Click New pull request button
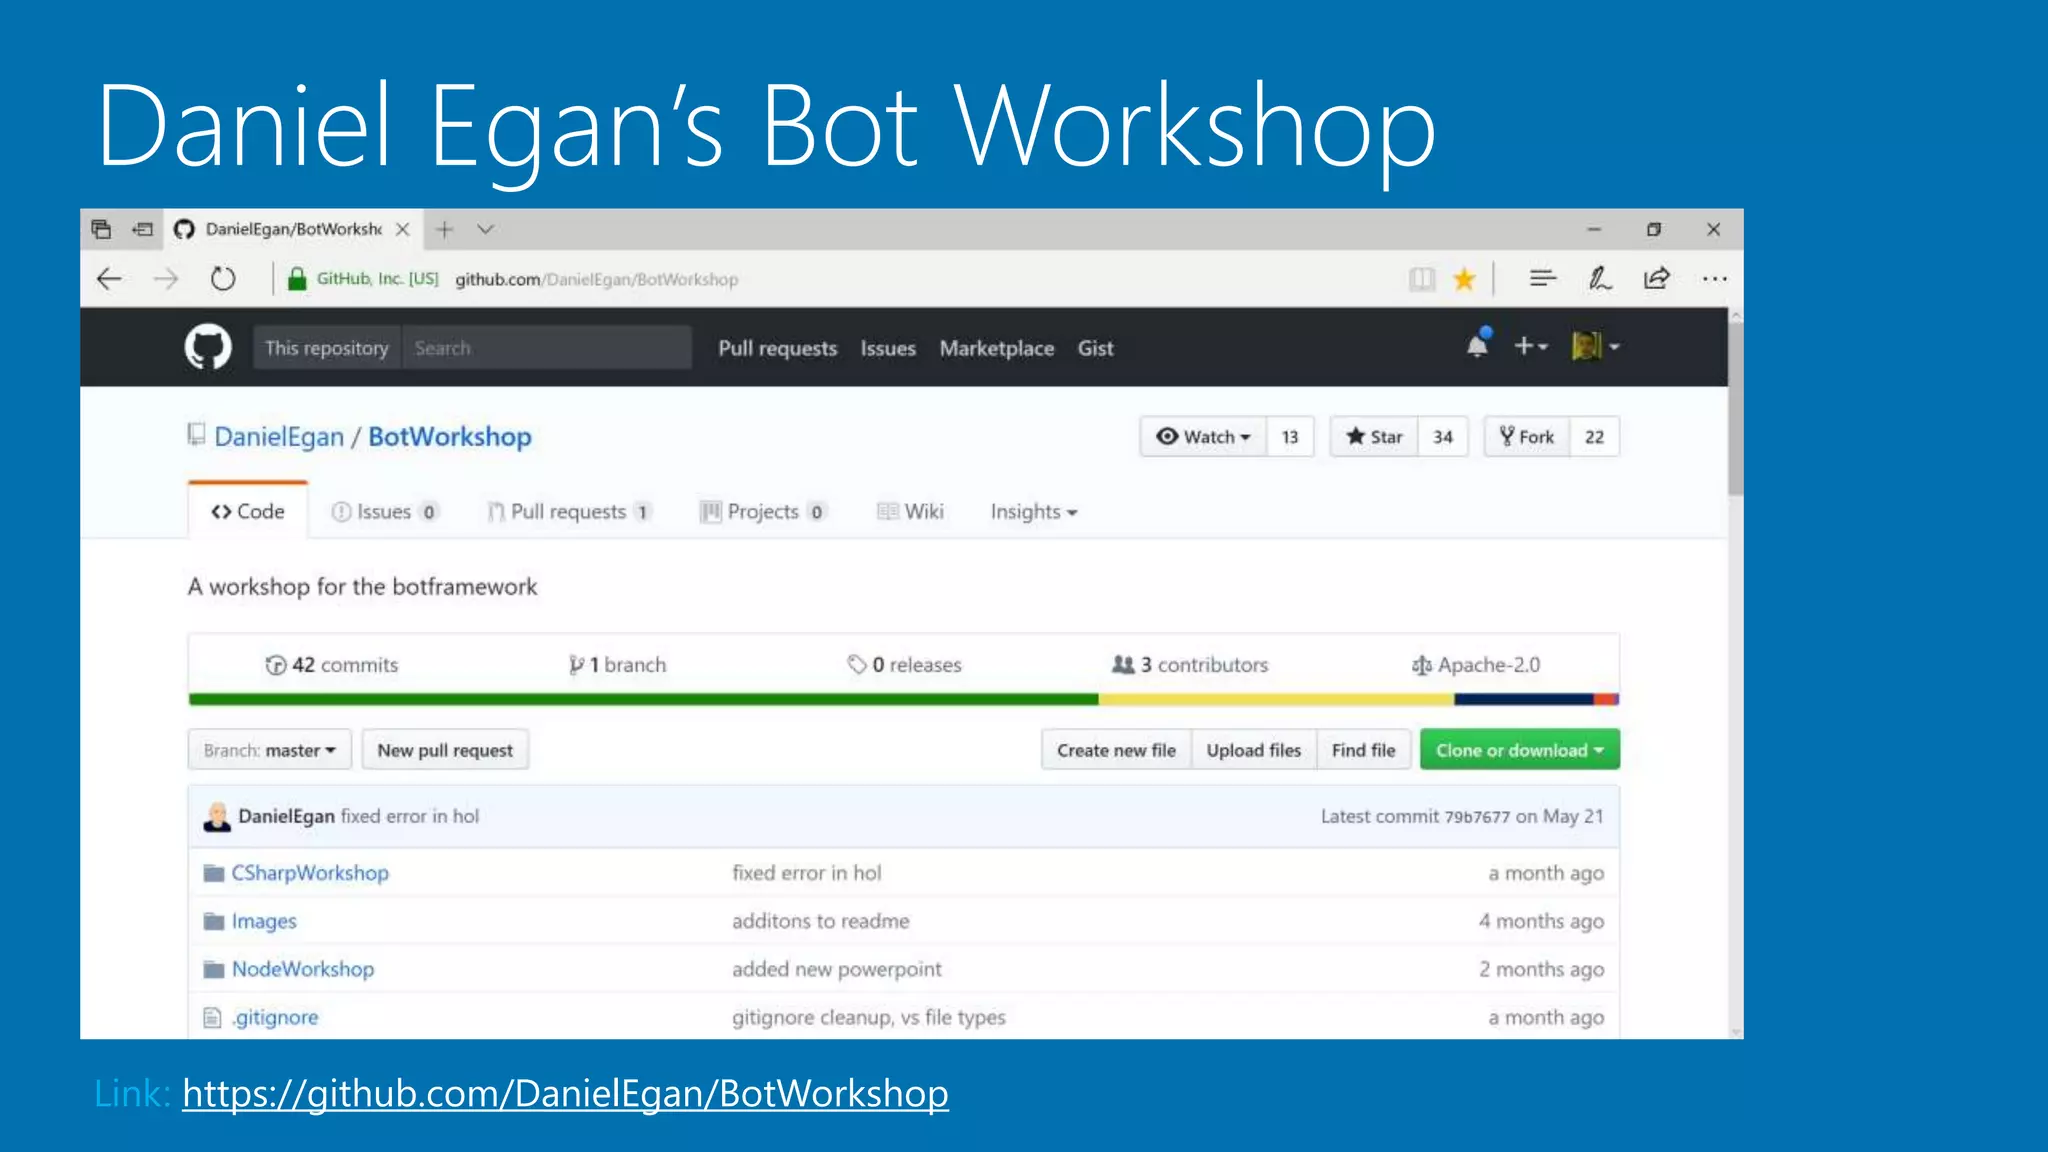Viewport: 2048px width, 1152px height. coord(445,750)
